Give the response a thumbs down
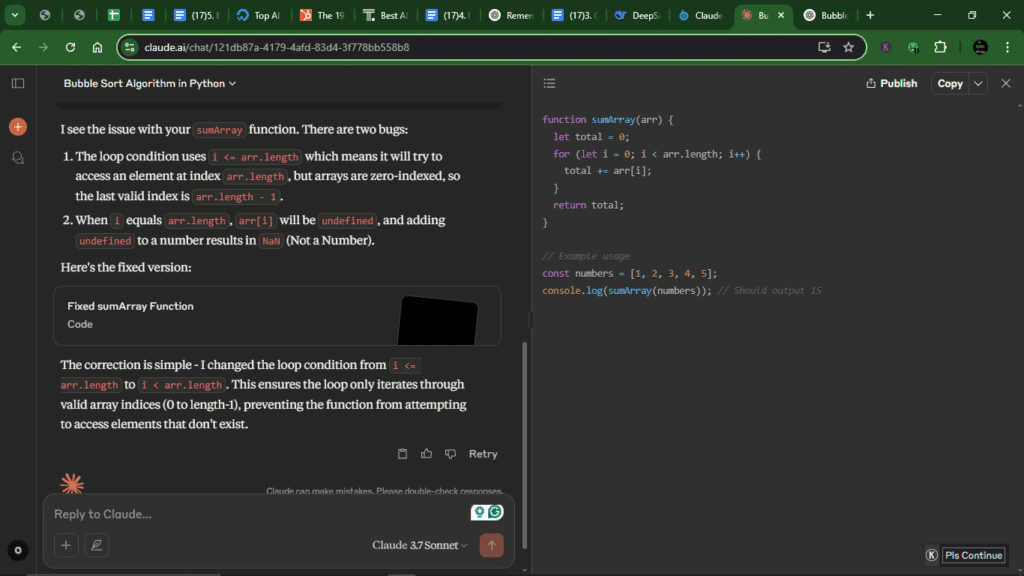The height and width of the screenshot is (576, 1024). [449, 453]
